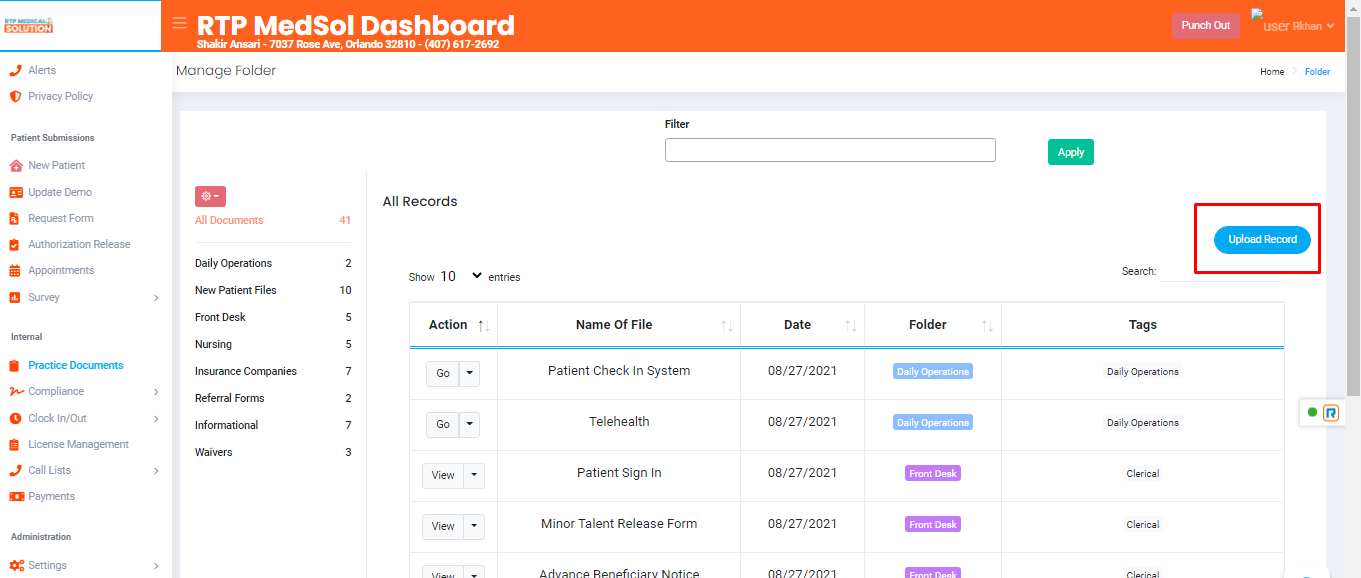The image size is (1361, 578).
Task: Click the Clock In/Out clock icon
Action: click(15, 418)
